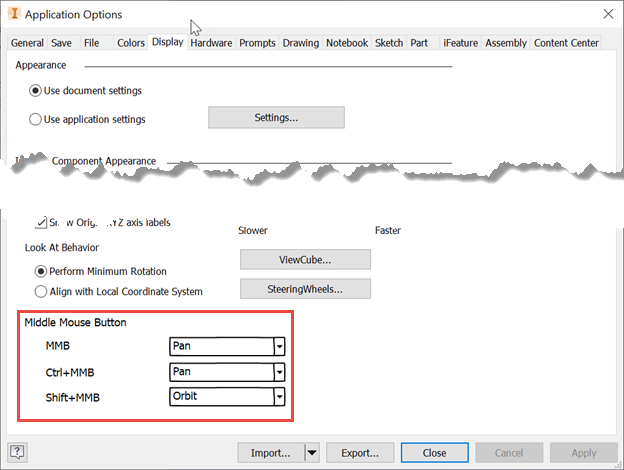
Task: Click the Ctrl+MMB label
Action: pyautogui.click(x=70, y=372)
